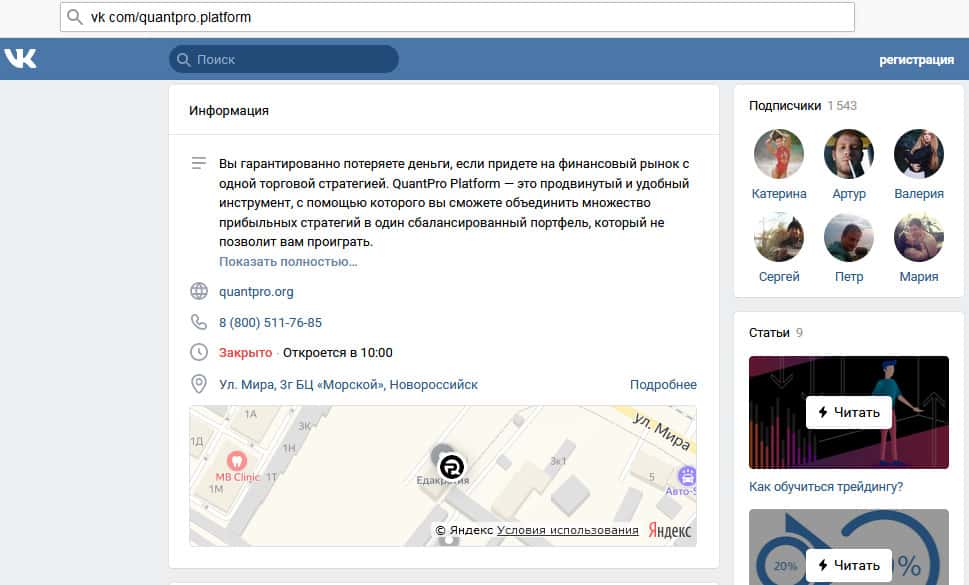Click the Яндекс logo on map
969x585 pixels.
tap(669, 530)
